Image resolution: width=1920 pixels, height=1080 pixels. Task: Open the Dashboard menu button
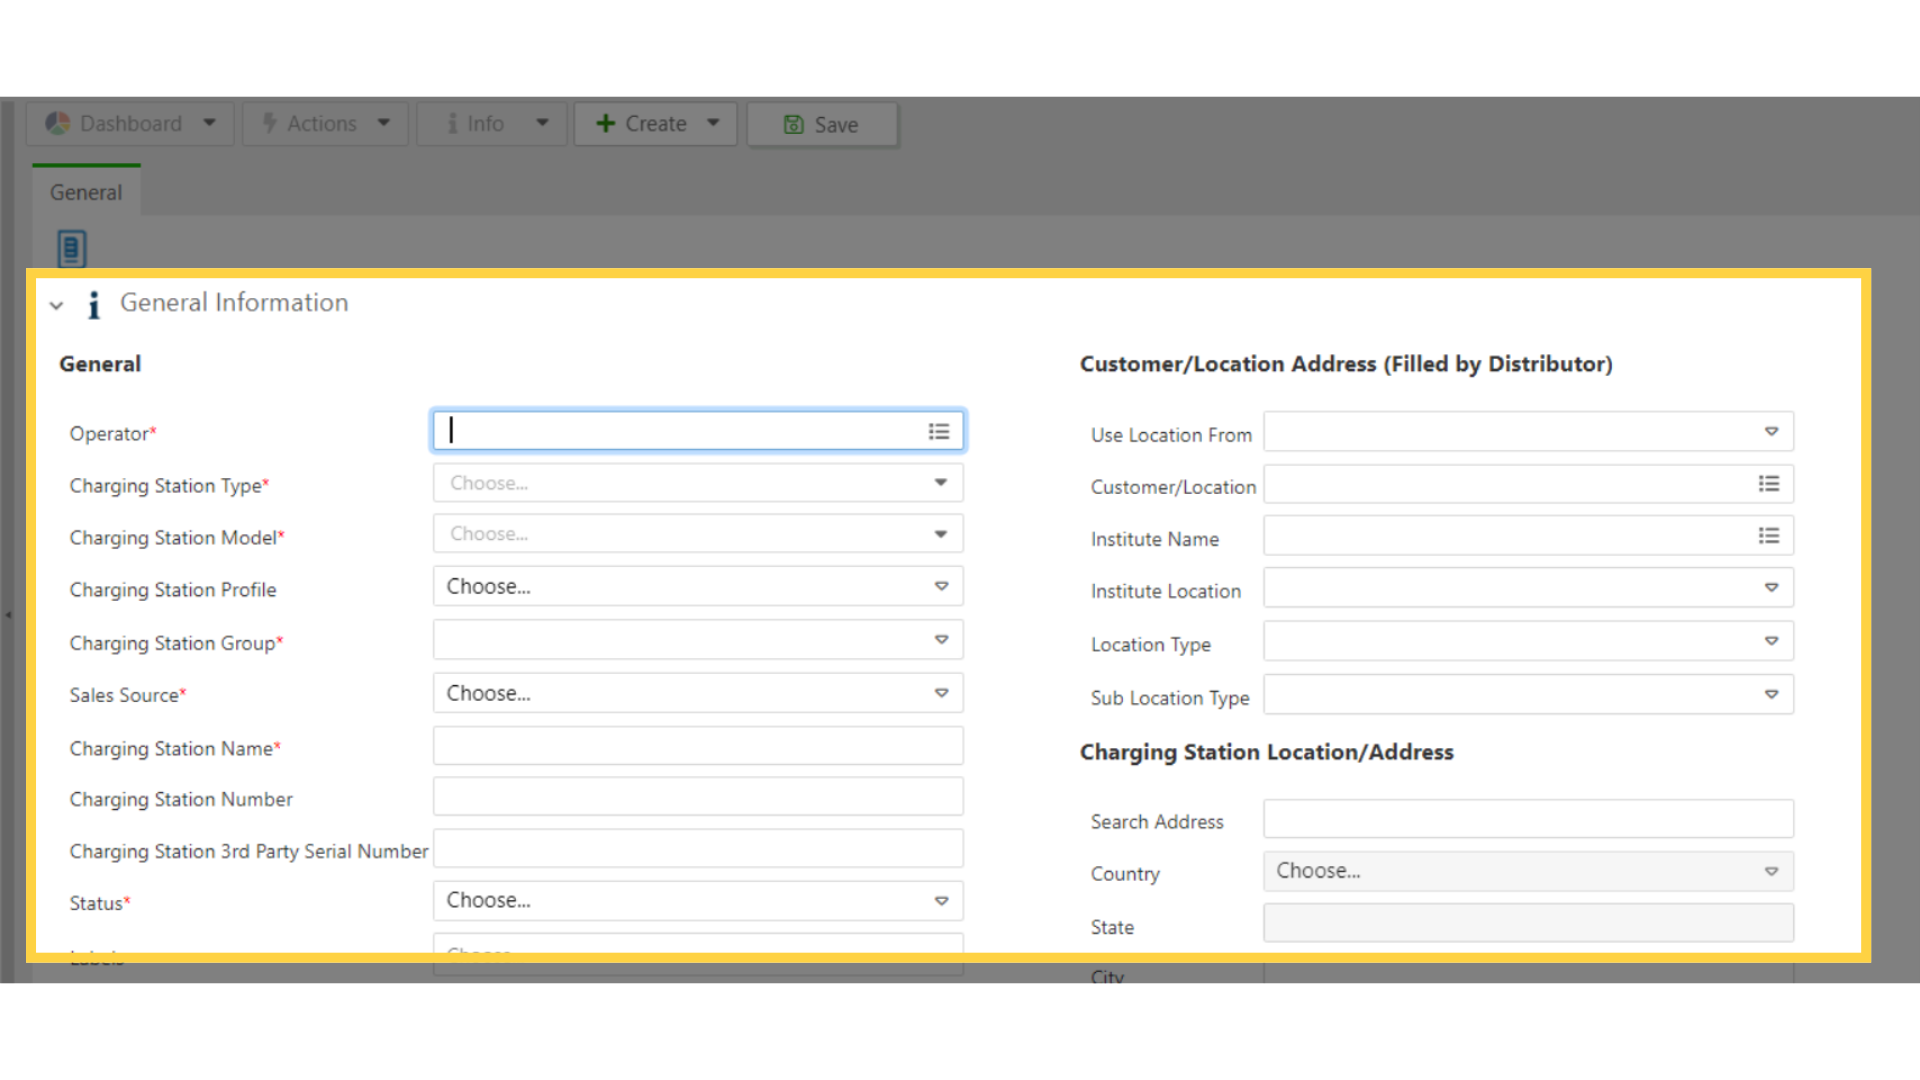pos(130,124)
